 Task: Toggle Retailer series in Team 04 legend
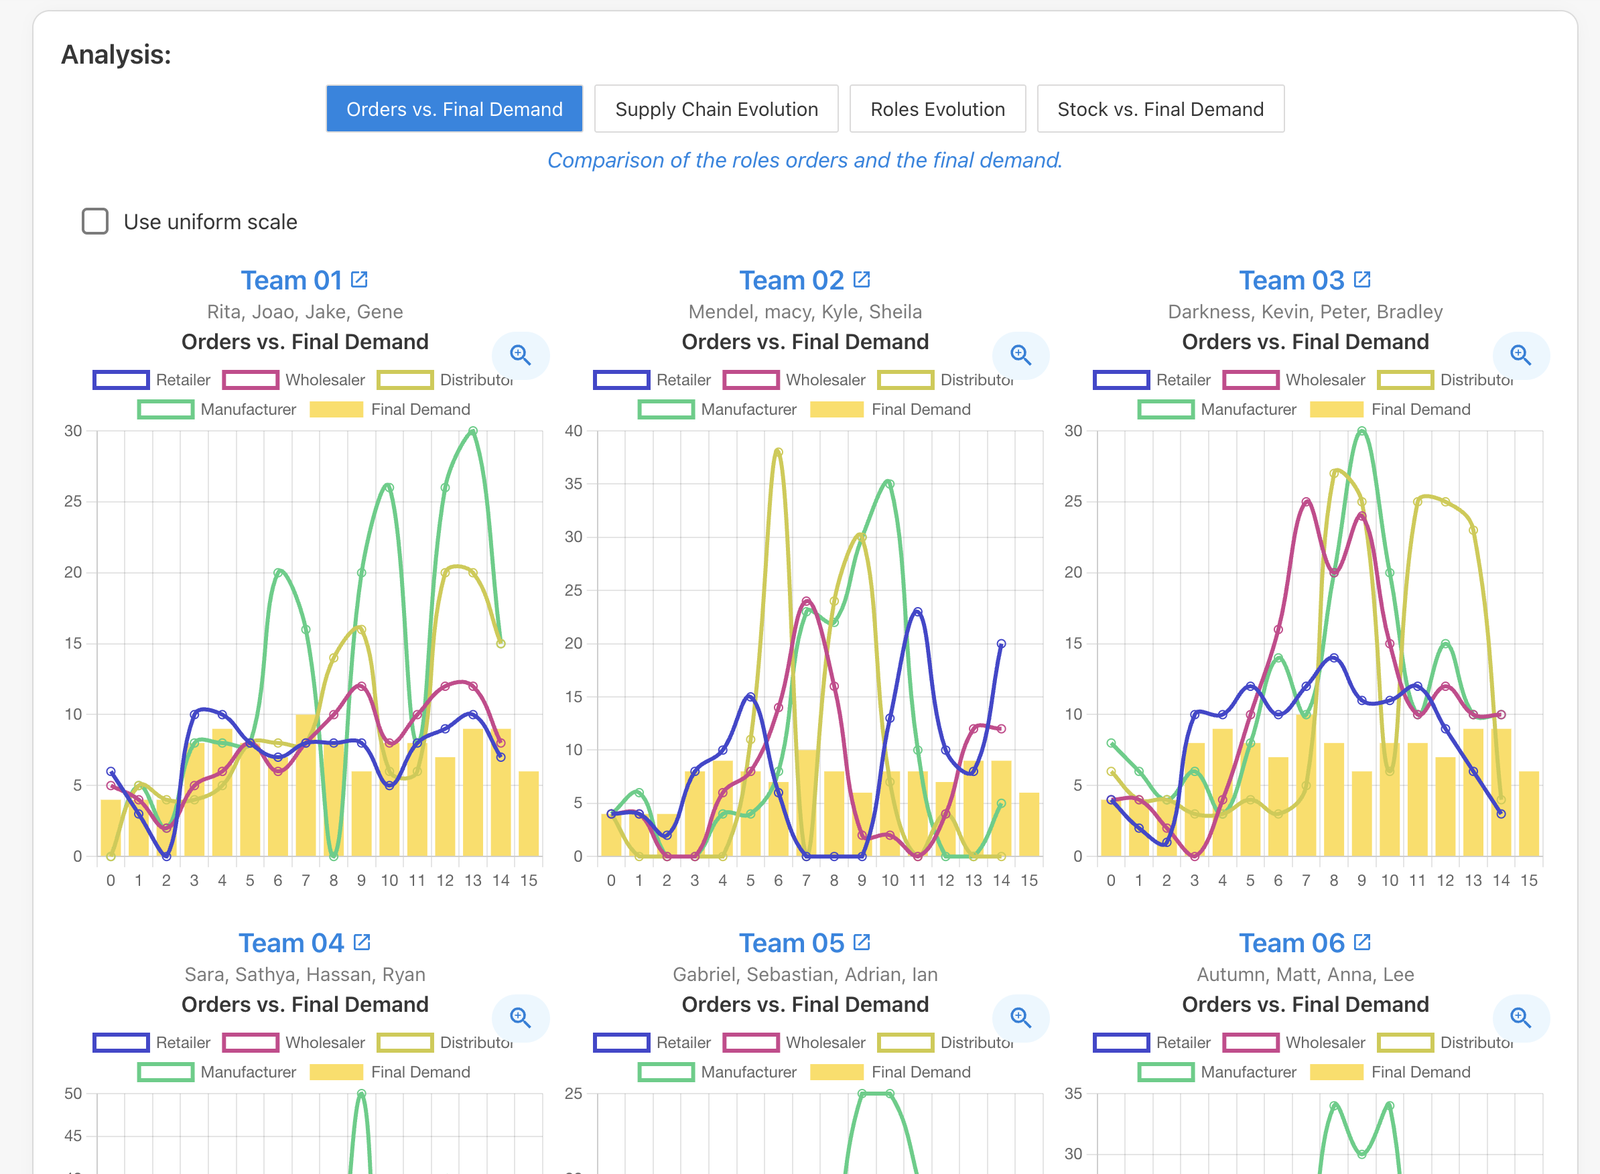click(152, 1042)
